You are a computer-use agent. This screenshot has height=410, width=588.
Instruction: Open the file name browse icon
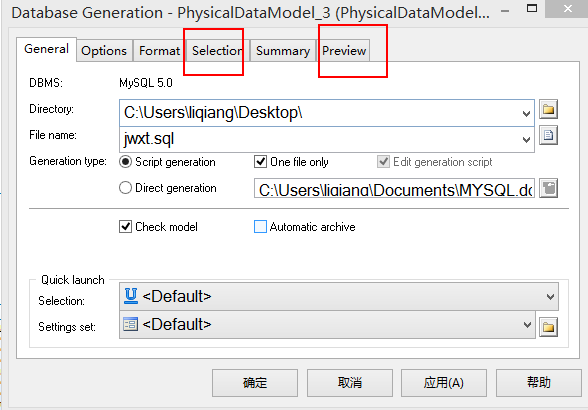point(548,135)
